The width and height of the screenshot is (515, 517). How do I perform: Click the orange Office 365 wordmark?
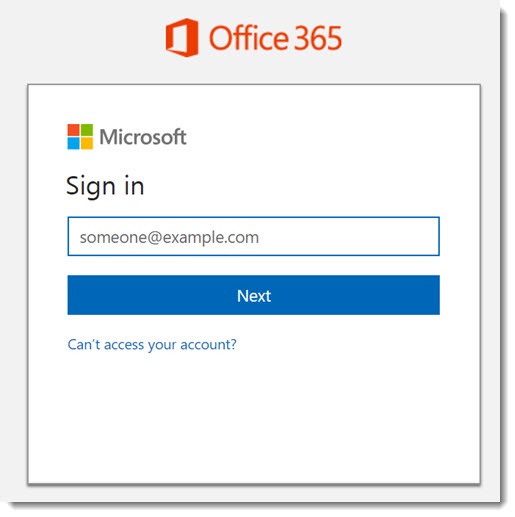pos(275,38)
